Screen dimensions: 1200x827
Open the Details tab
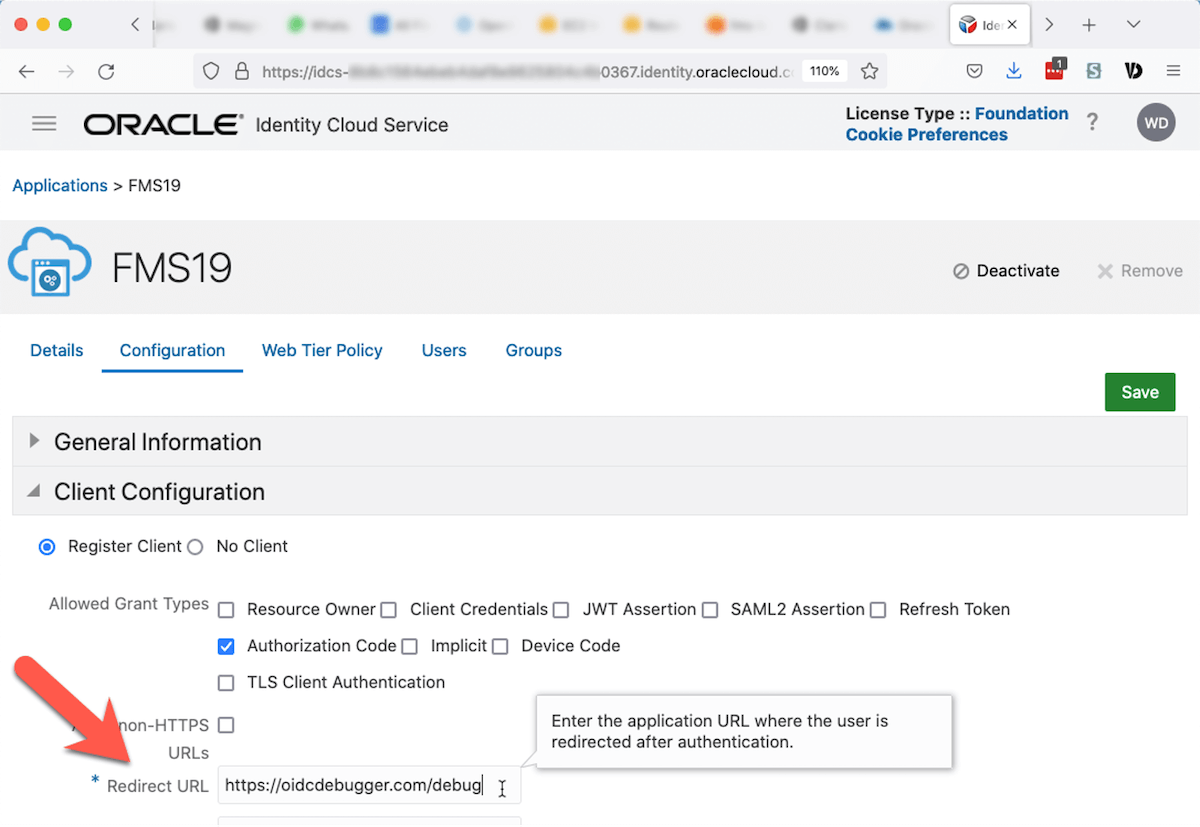pos(57,351)
